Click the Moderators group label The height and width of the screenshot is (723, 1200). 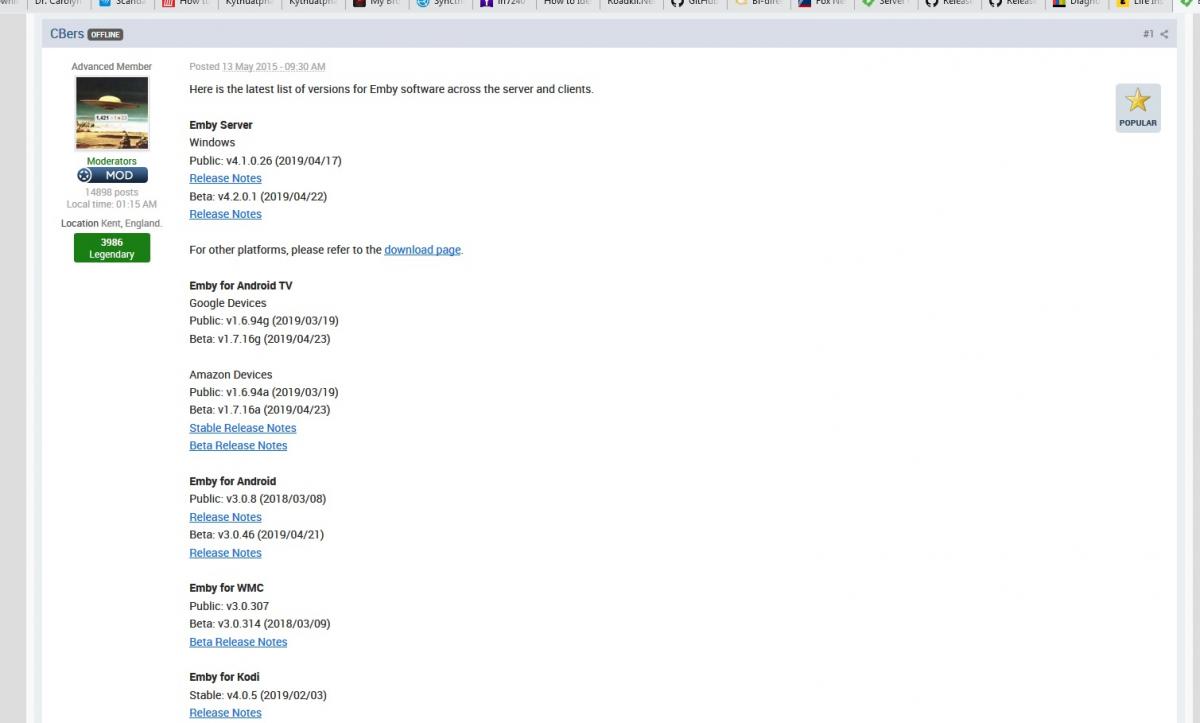click(x=112, y=161)
